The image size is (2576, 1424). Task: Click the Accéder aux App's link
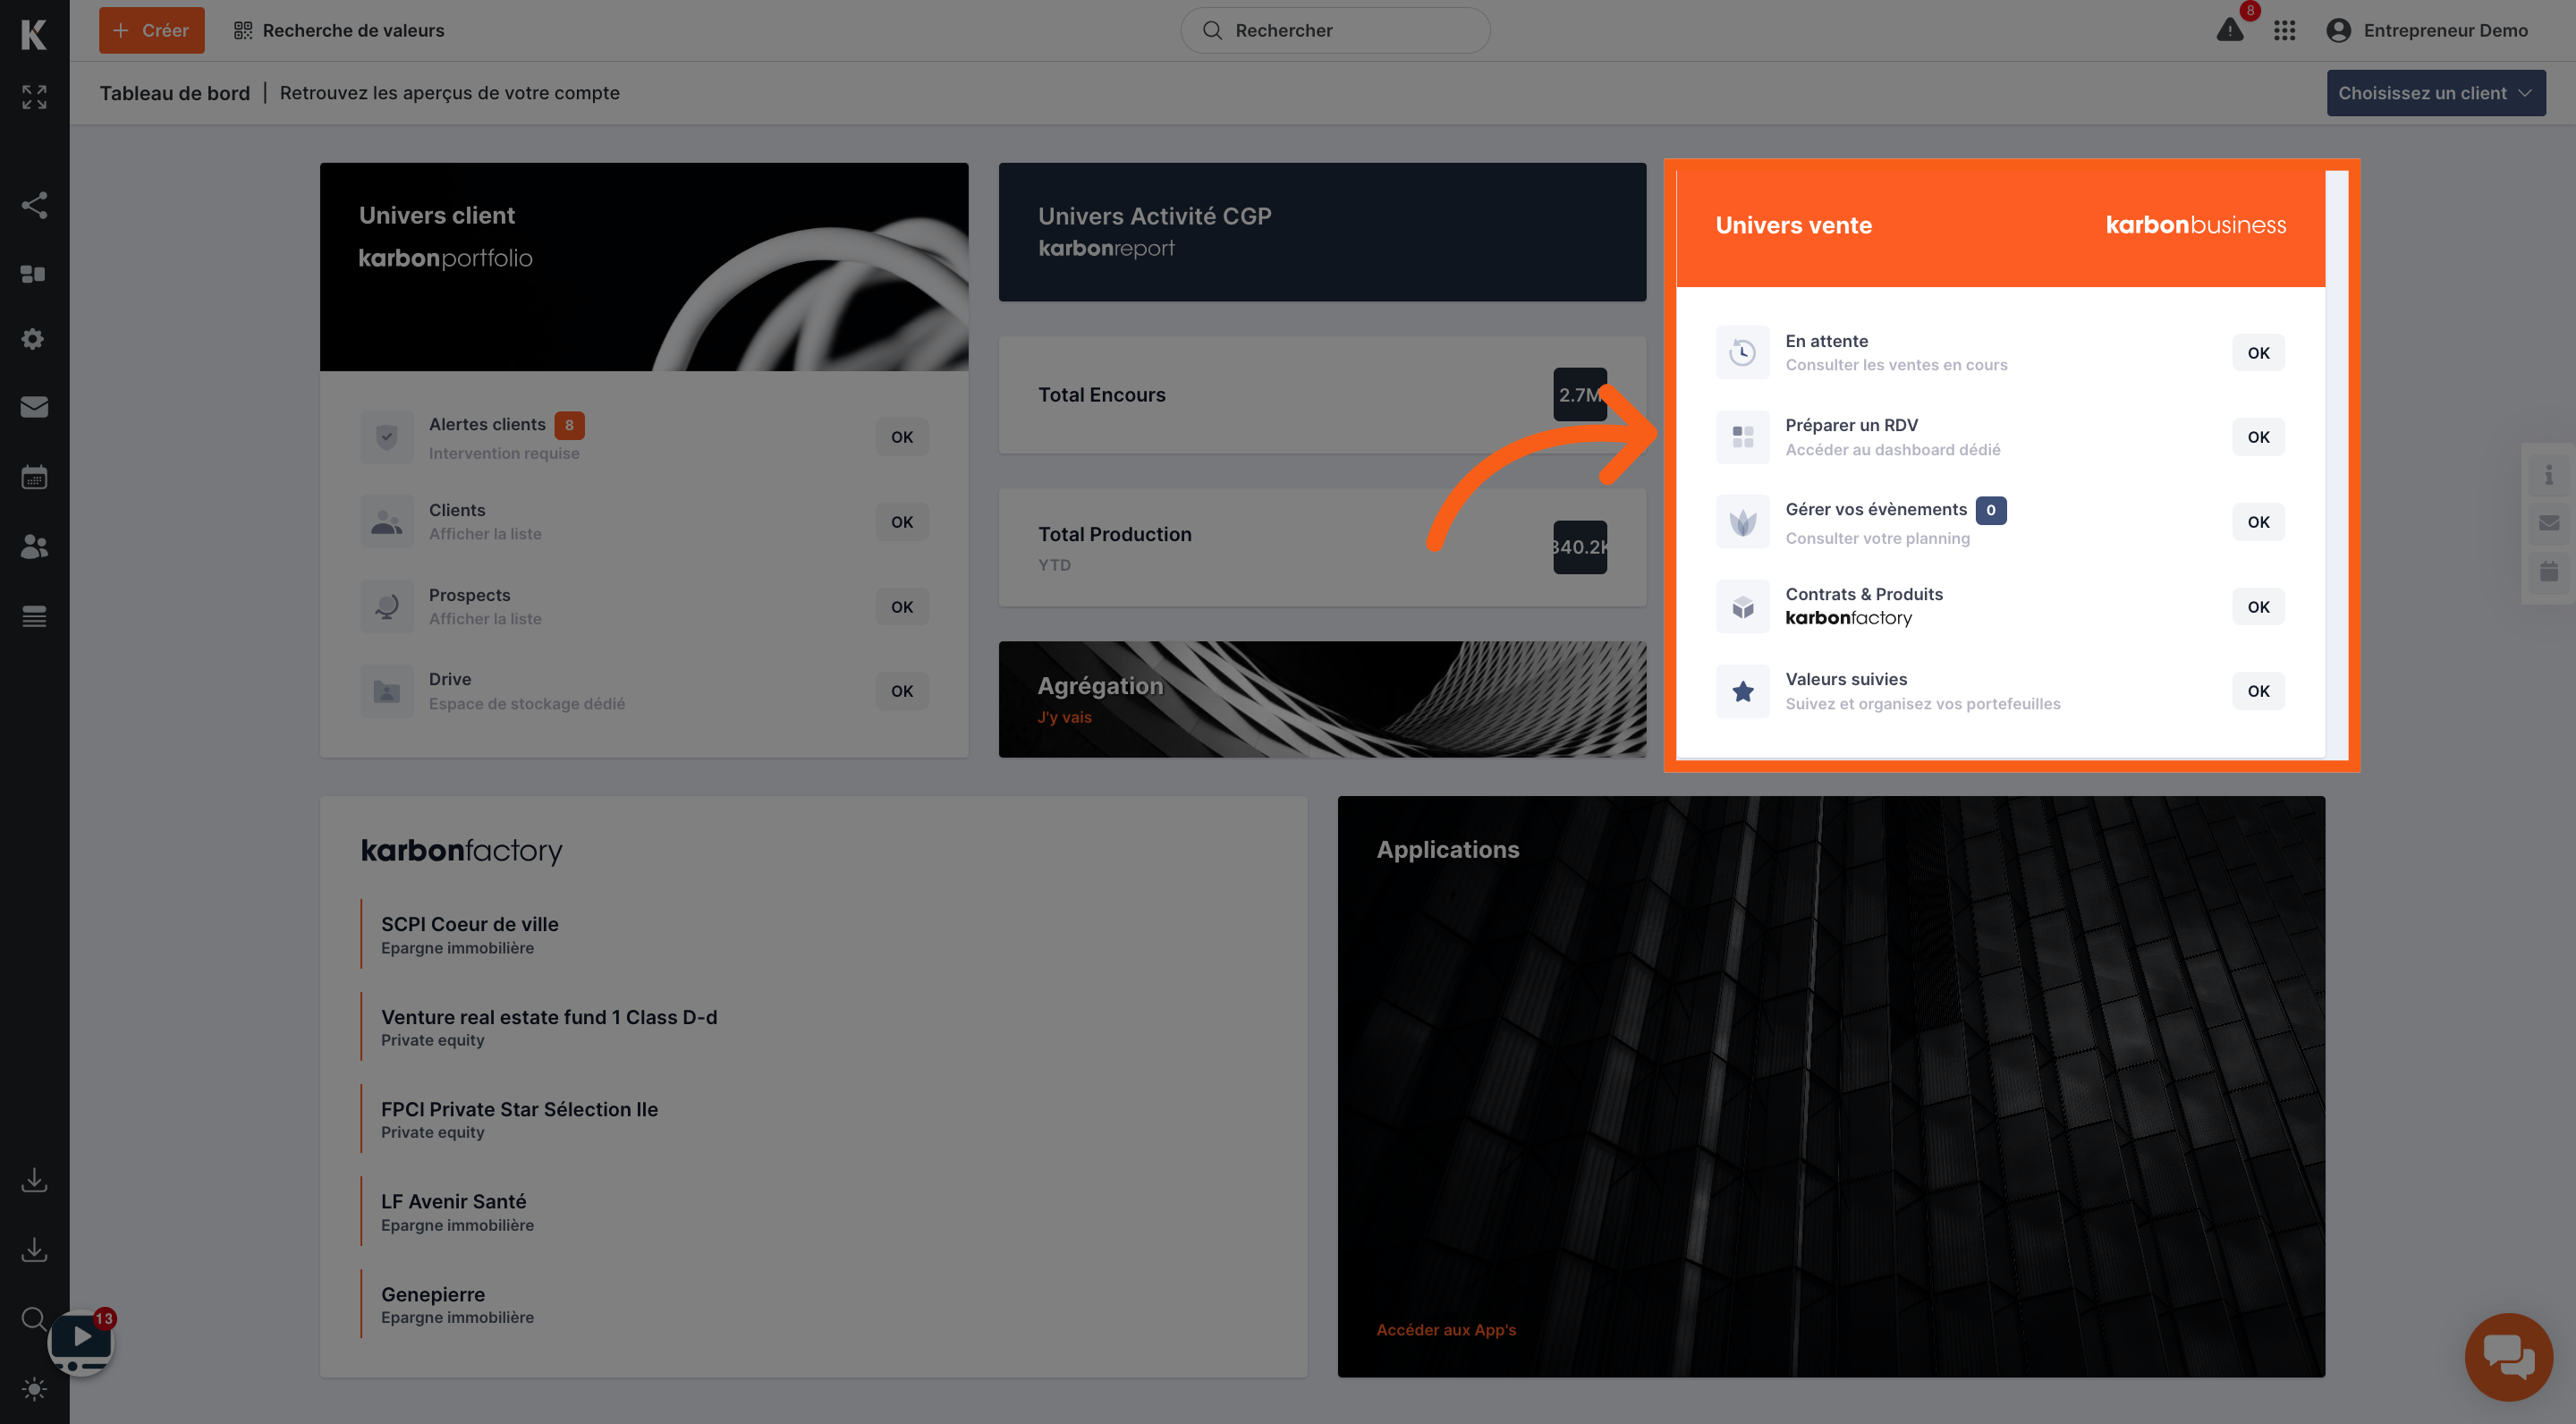click(x=1446, y=1330)
